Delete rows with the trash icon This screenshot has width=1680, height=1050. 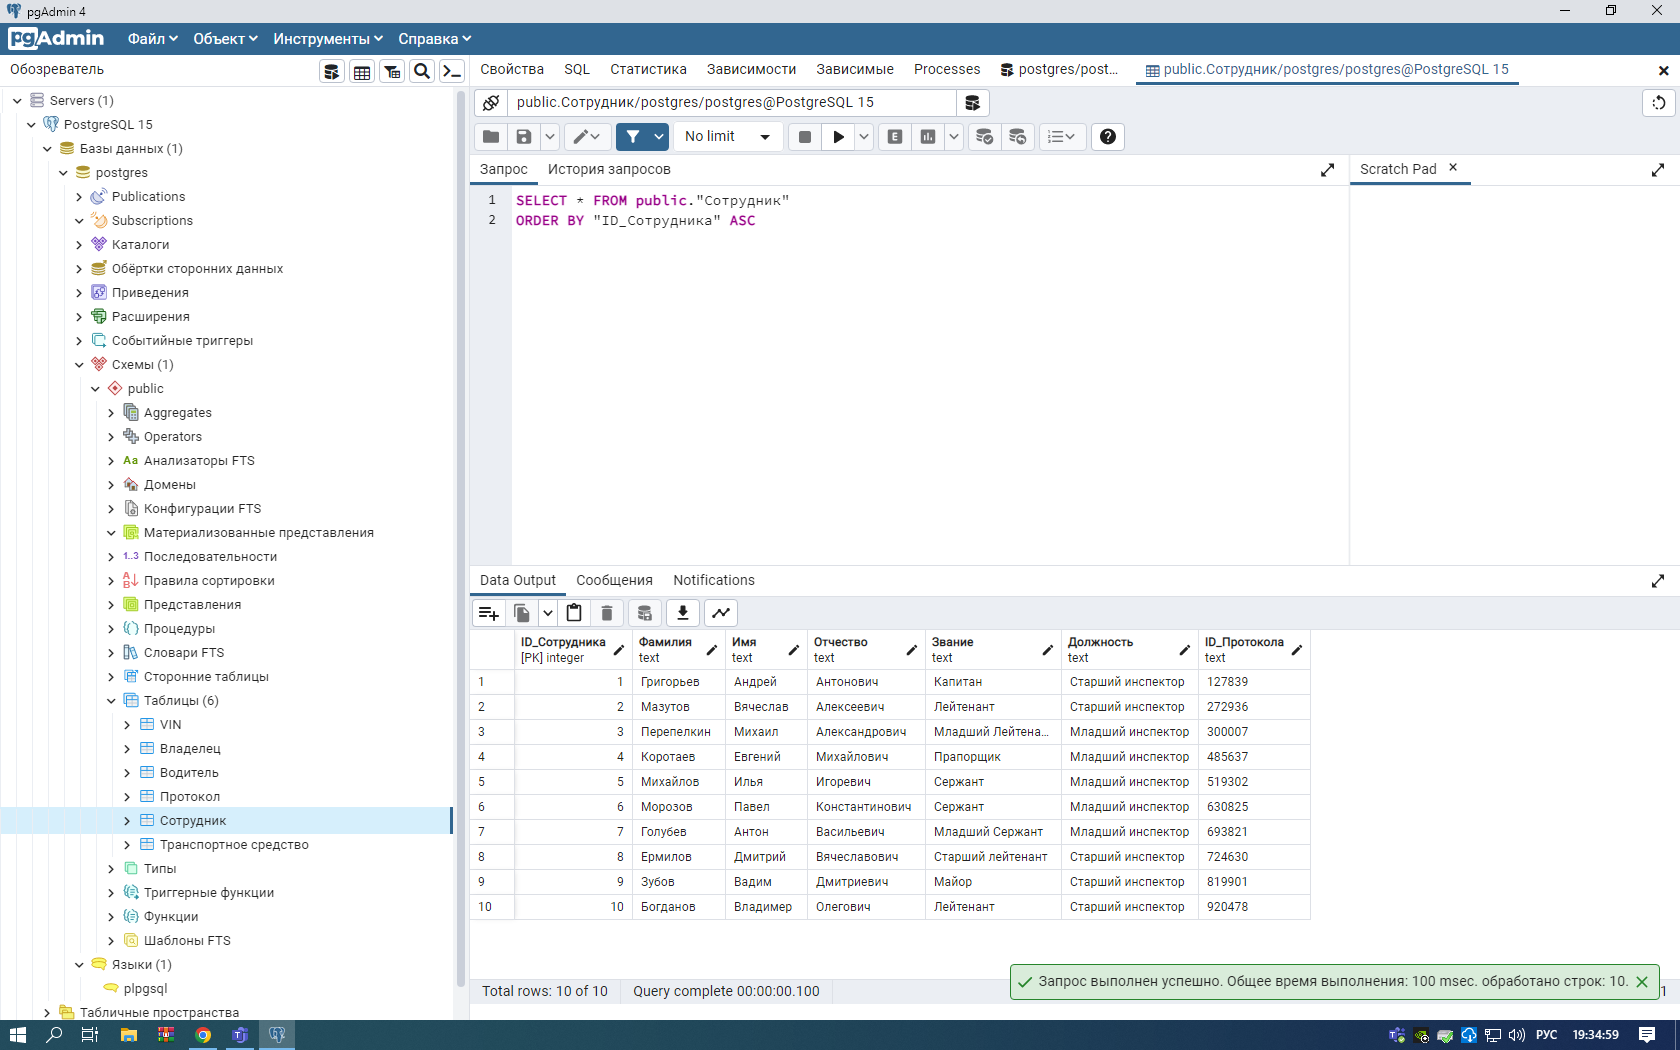[x=607, y=613]
